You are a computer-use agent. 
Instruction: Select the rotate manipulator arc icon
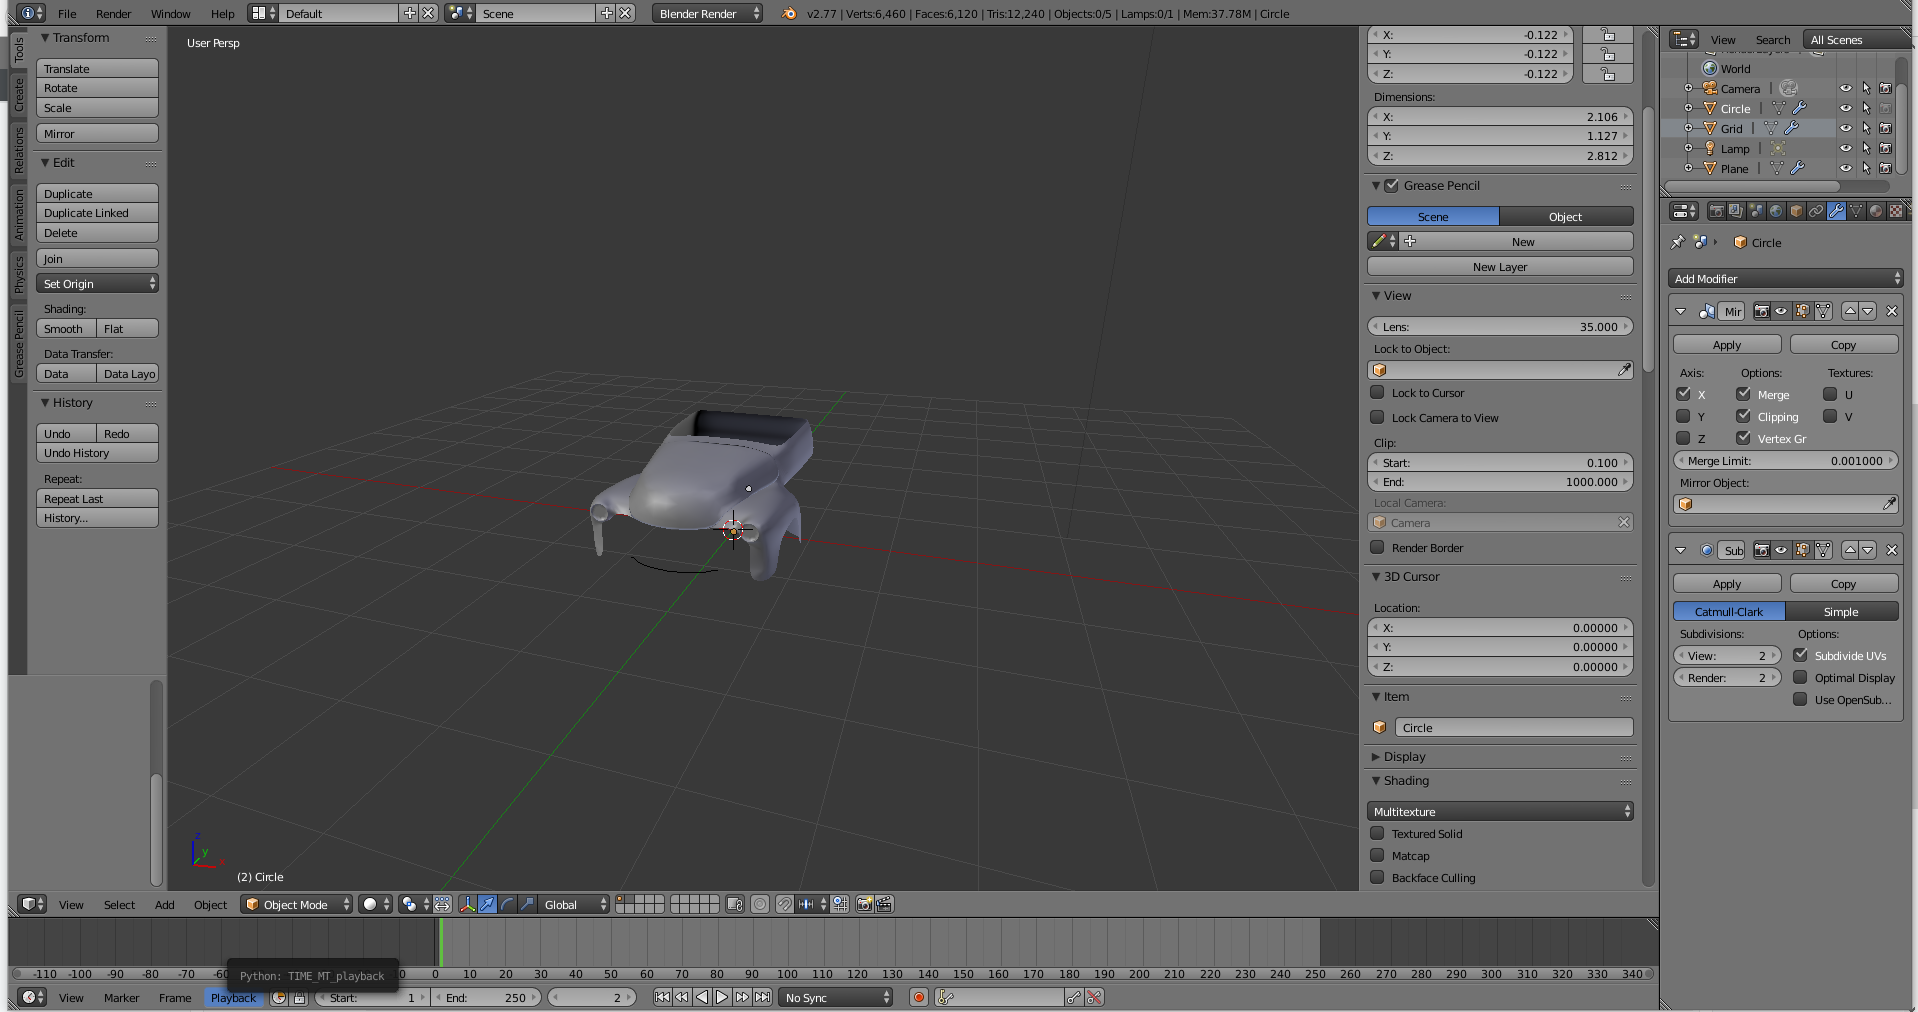[507, 905]
